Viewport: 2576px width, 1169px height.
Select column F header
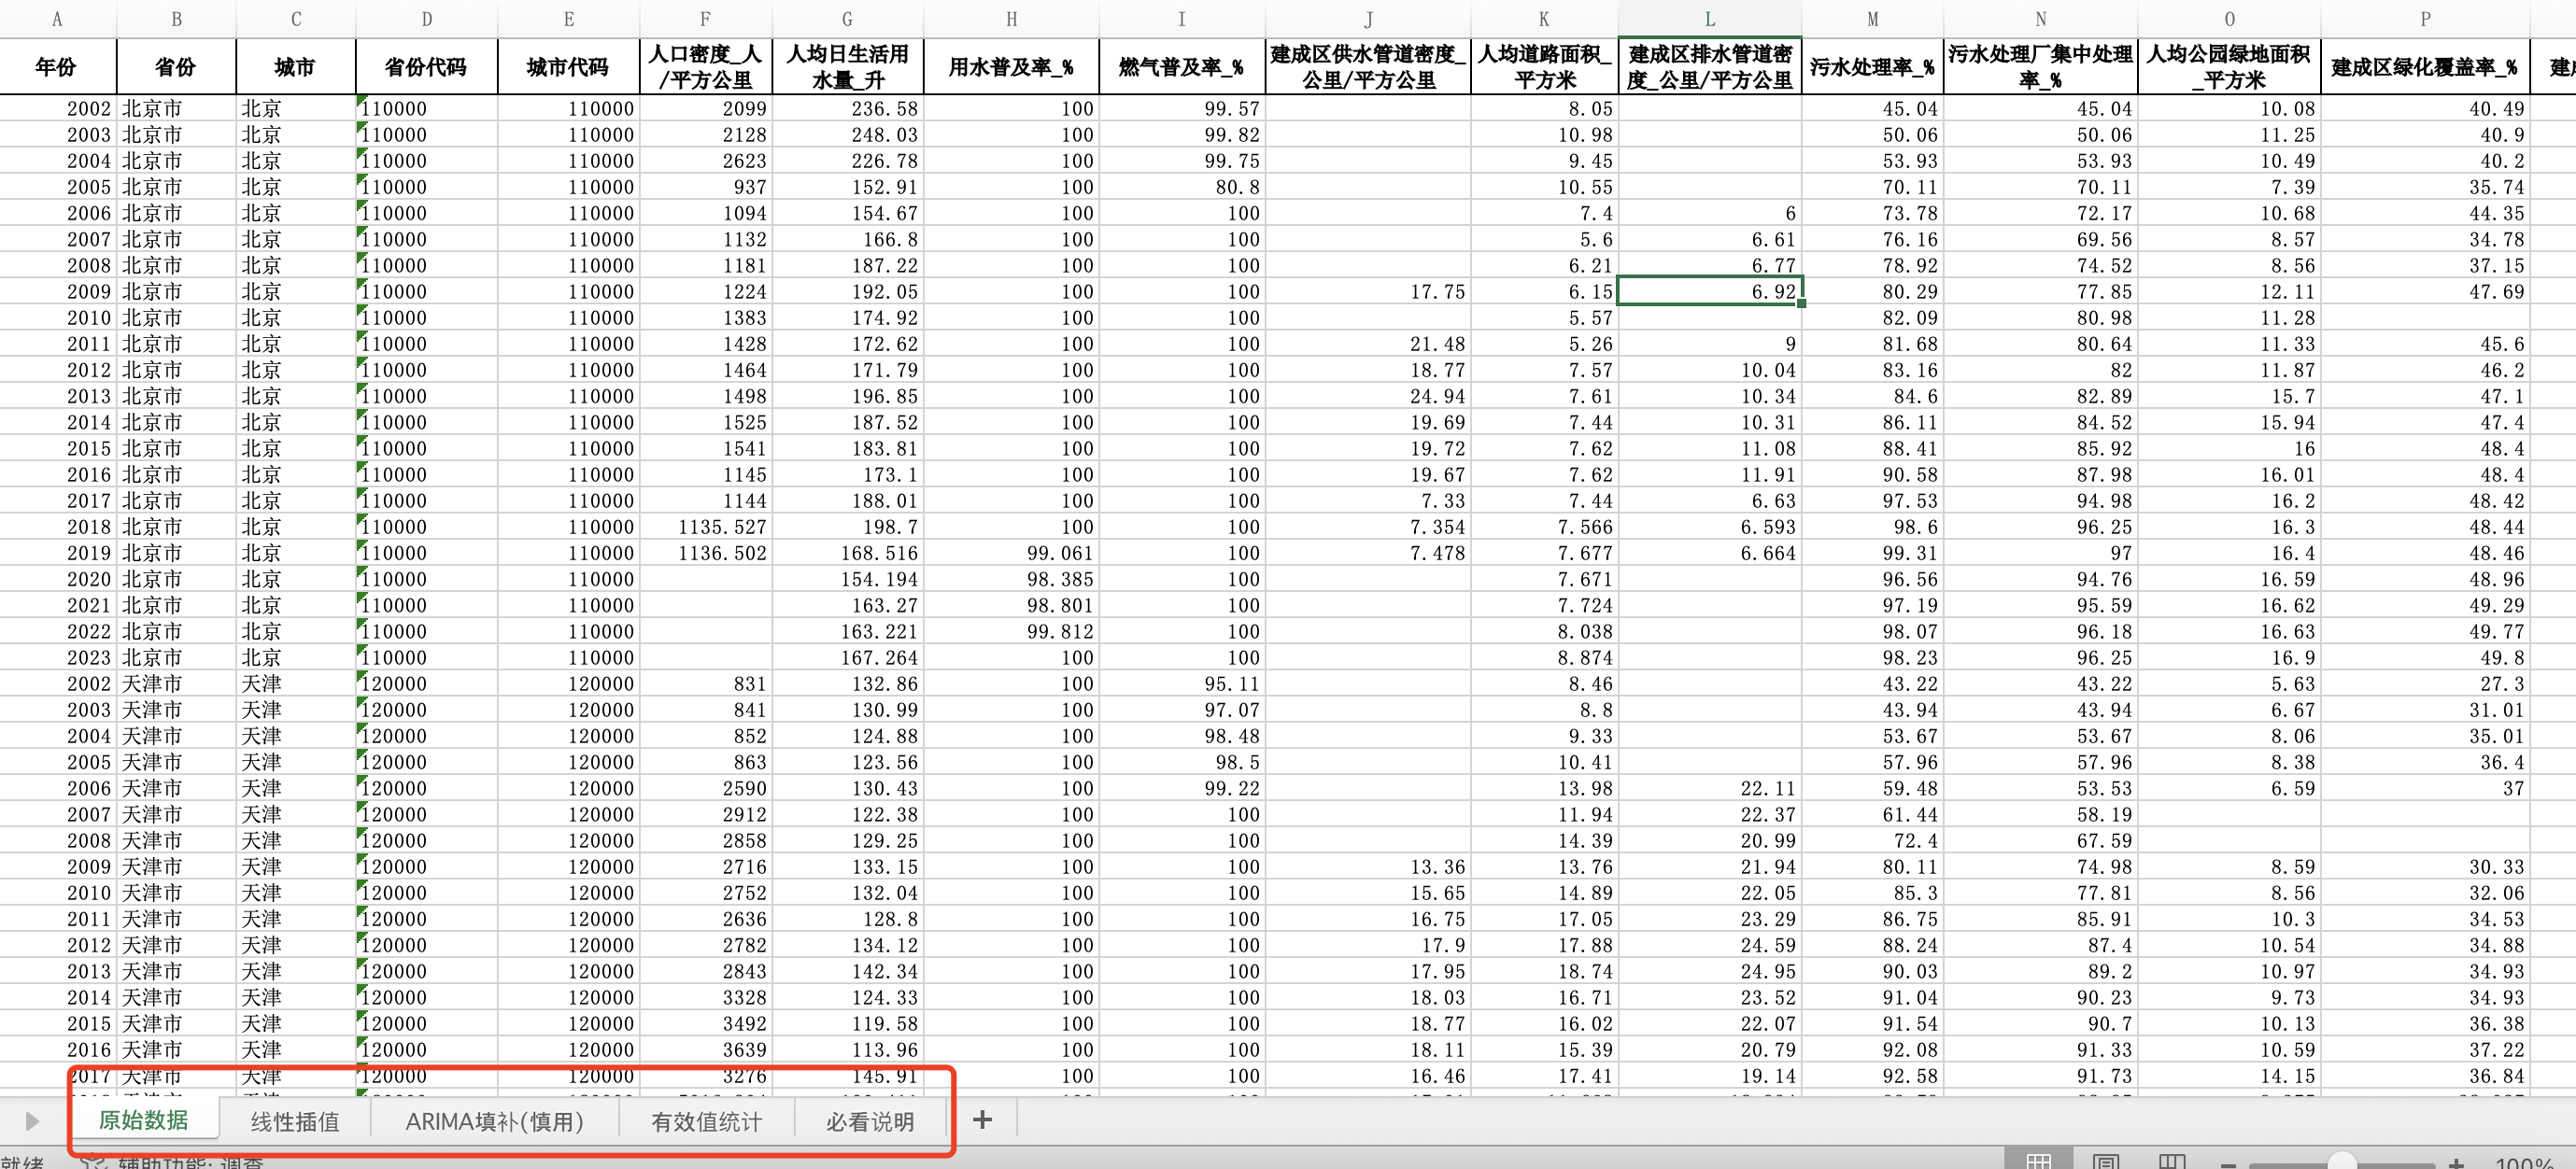[705, 18]
